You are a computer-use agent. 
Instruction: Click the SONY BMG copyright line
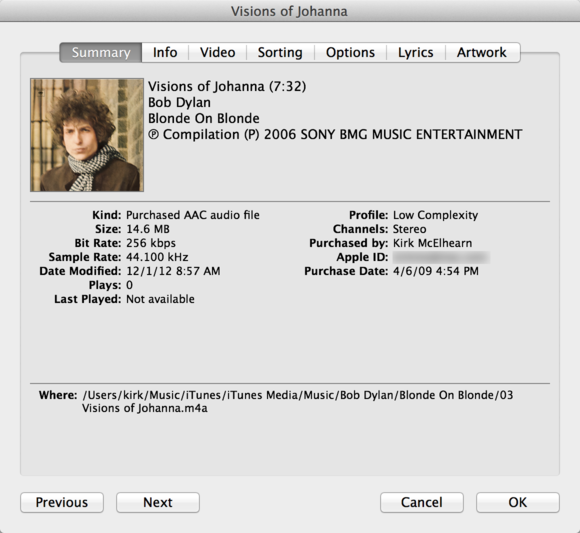(335, 134)
